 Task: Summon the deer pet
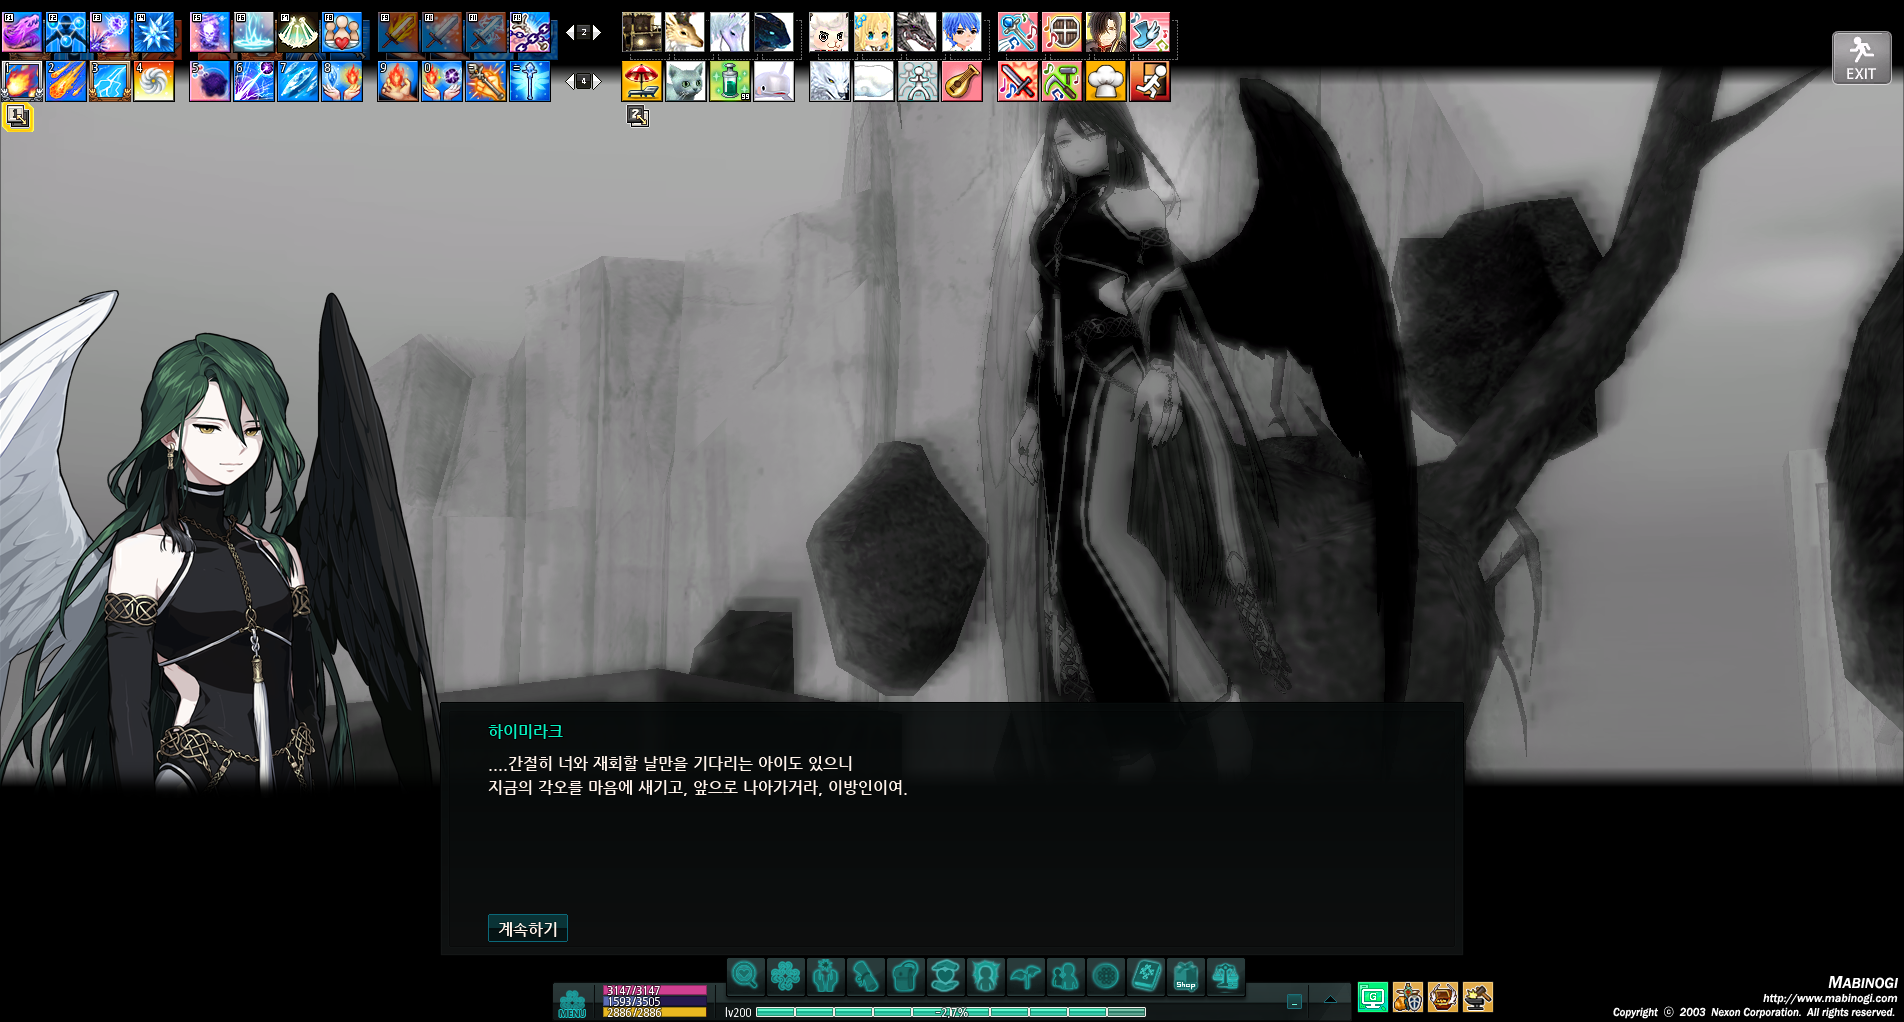click(x=685, y=33)
